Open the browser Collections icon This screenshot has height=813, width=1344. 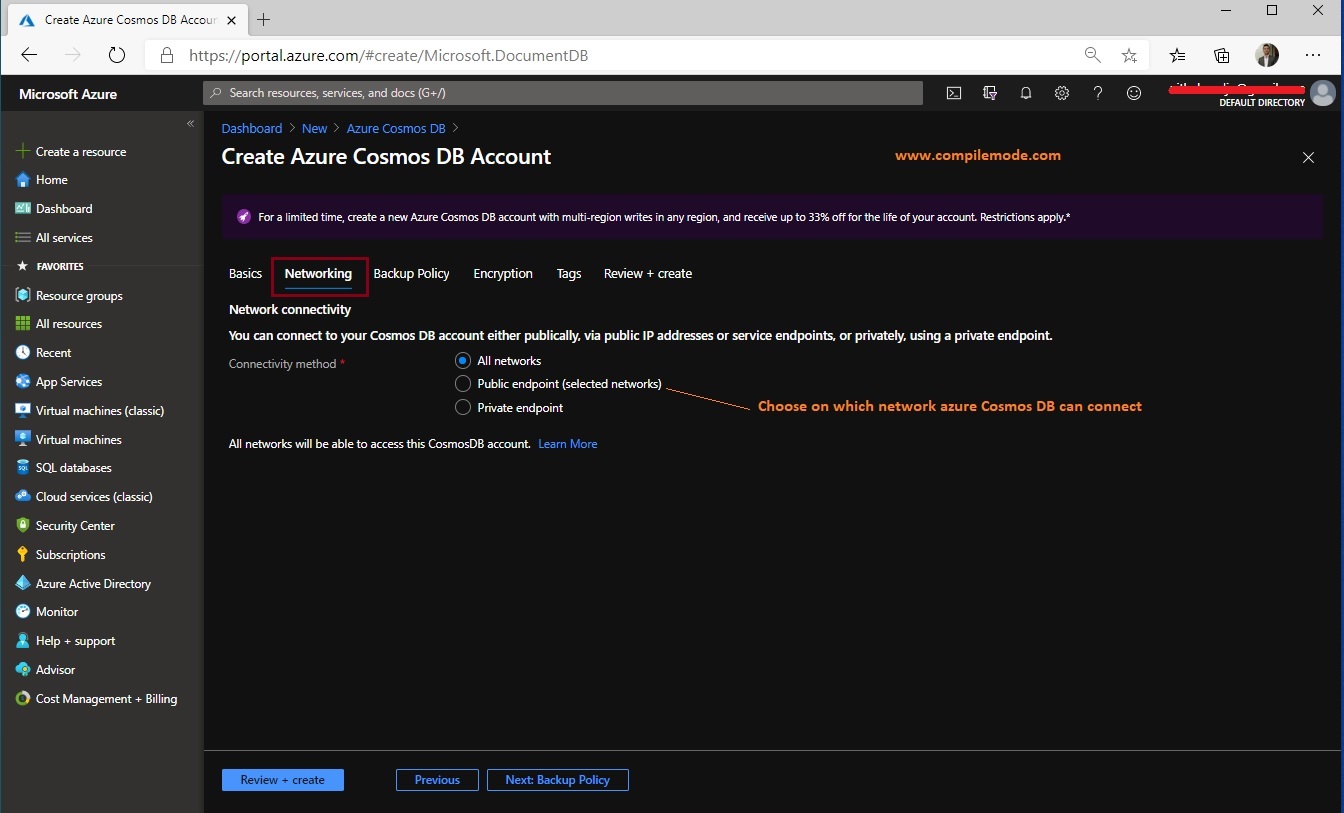1222,56
